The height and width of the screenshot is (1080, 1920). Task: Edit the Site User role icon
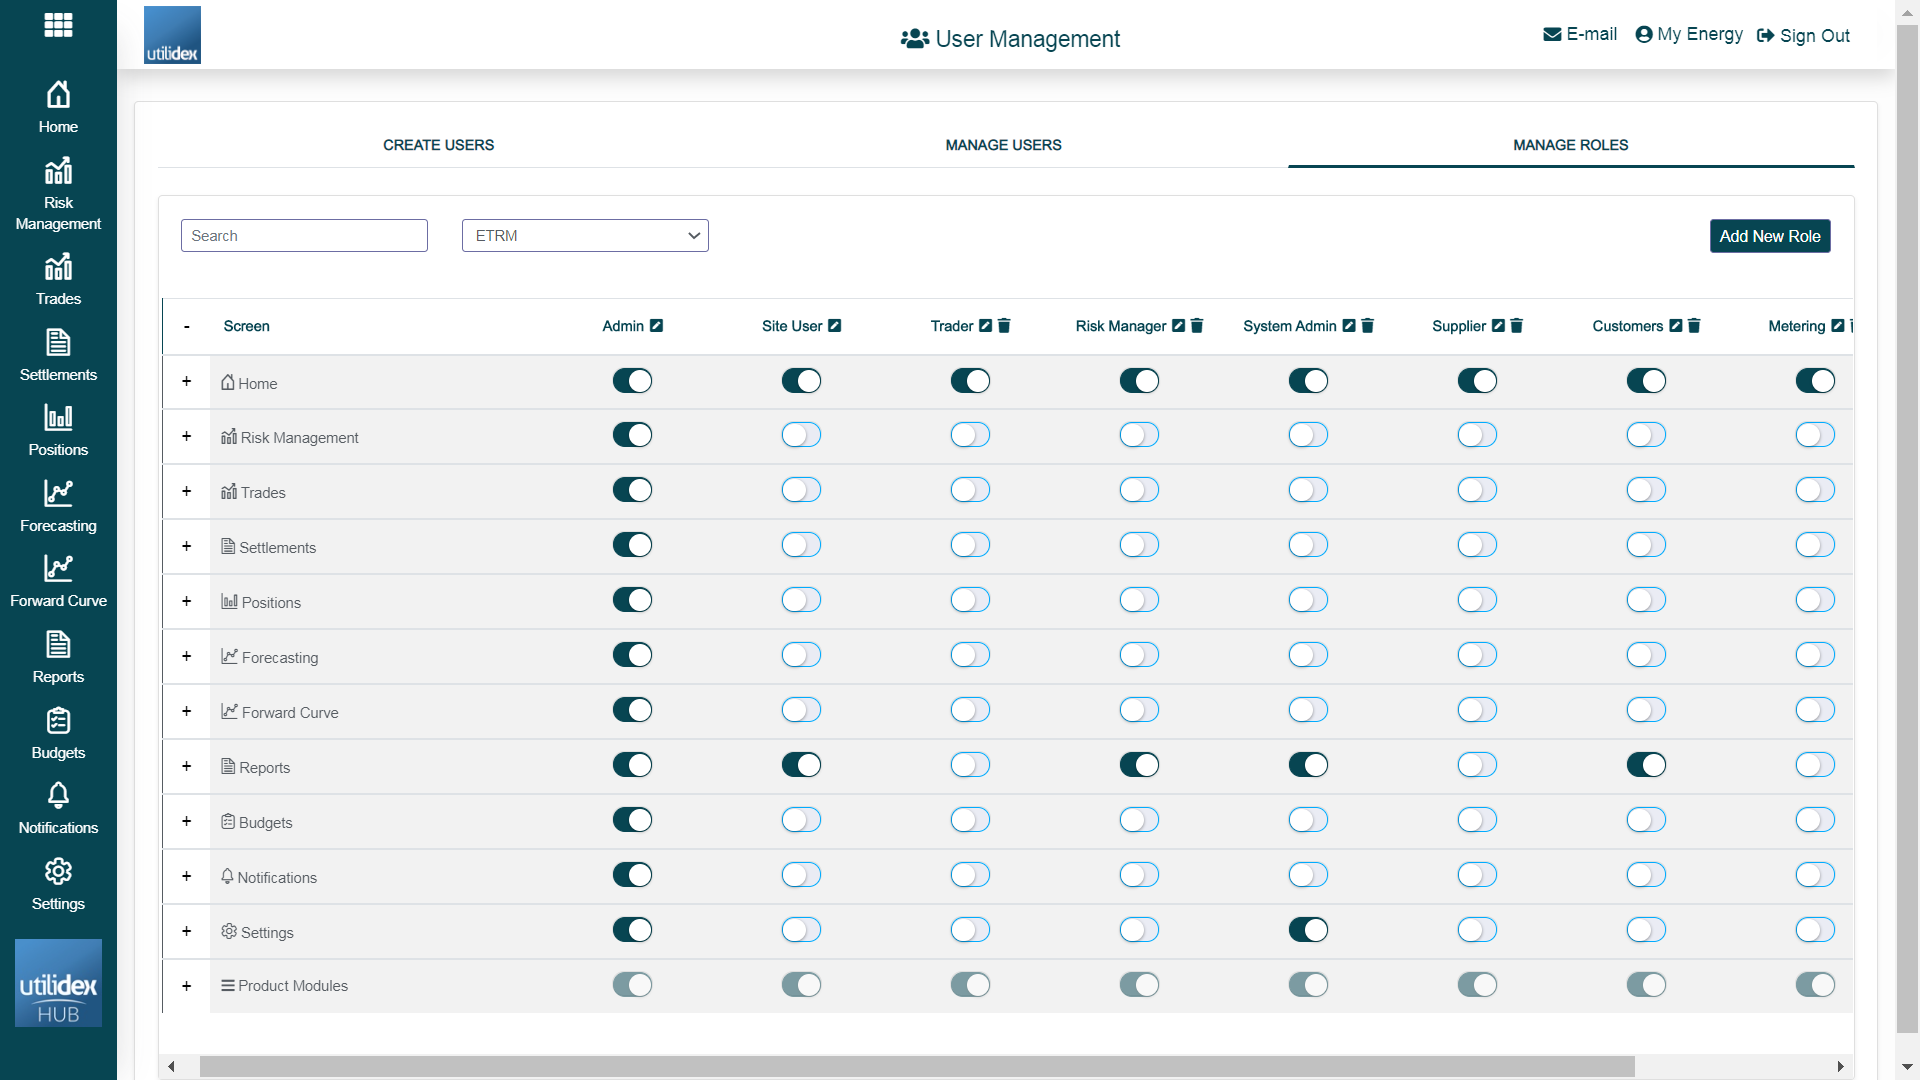point(835,326)
